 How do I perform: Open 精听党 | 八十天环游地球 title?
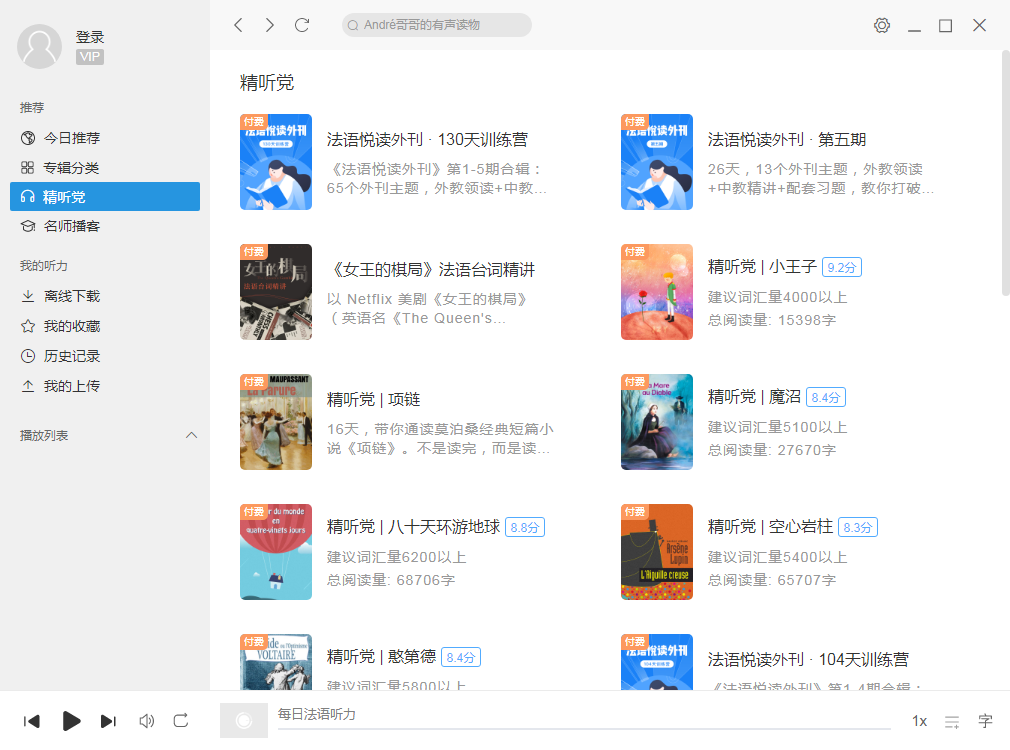click(414, 527)
